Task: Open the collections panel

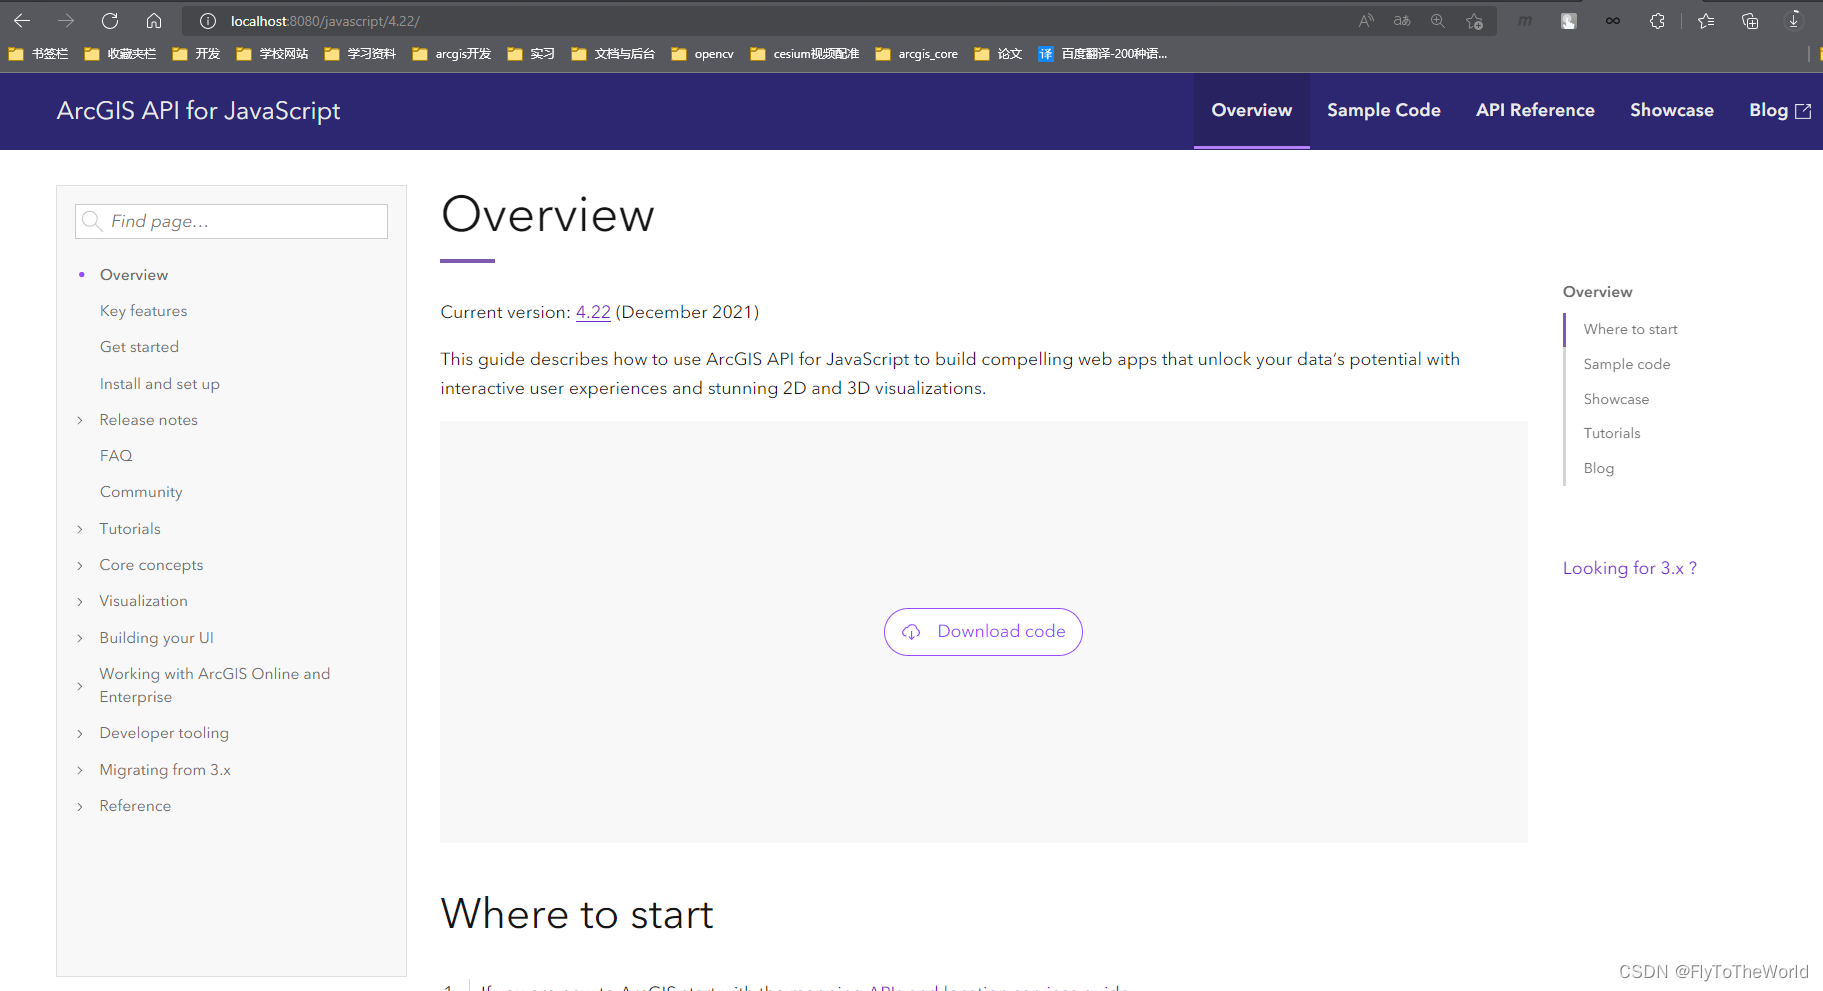Action: tap(1750, 21)
